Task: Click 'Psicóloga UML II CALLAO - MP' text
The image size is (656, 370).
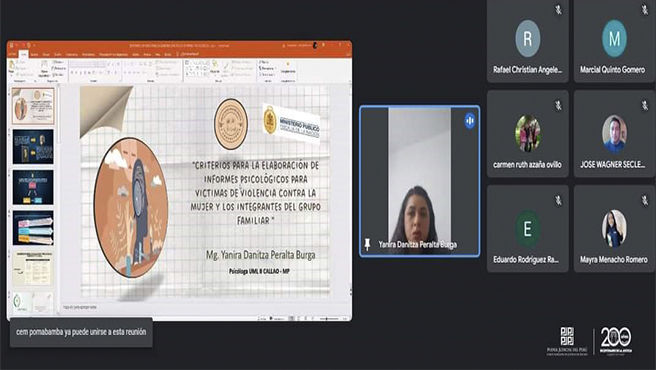Action: pyautogui.click(x=259, y=271)
